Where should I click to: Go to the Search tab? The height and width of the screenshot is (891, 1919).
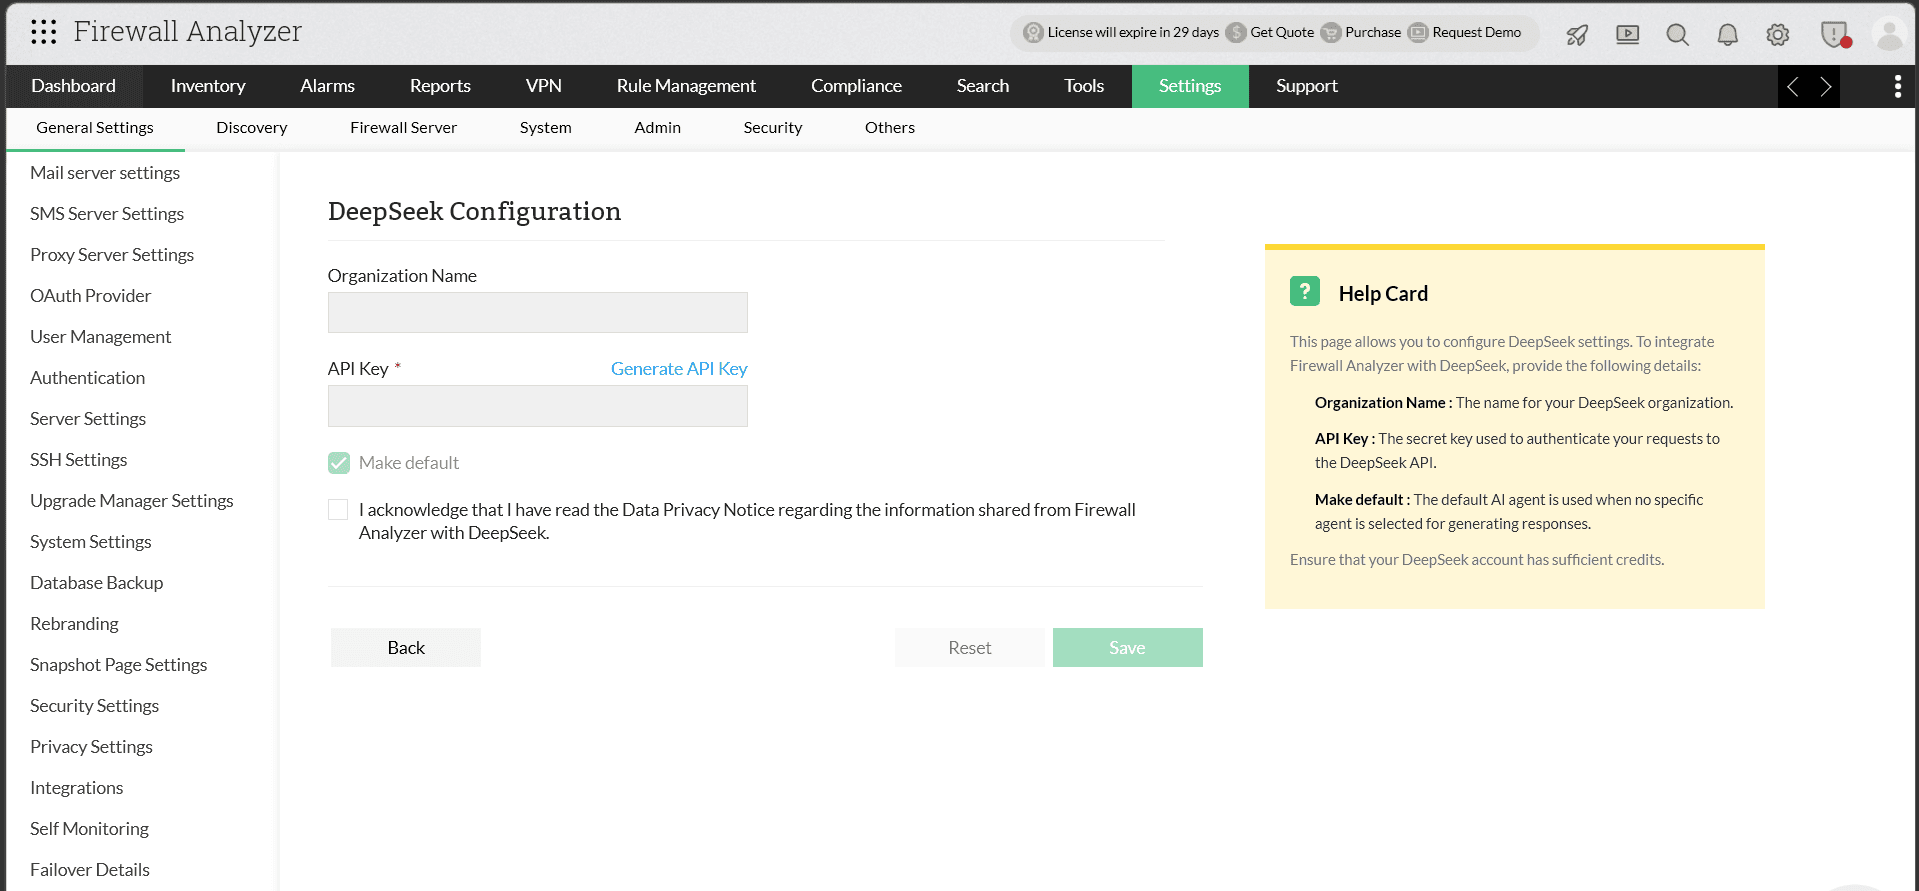(983, 86)
